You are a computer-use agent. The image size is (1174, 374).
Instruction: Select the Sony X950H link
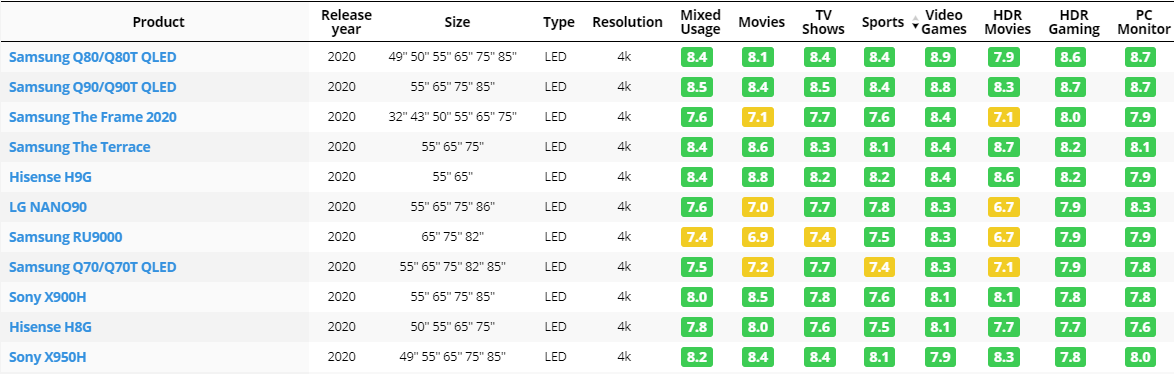(x=47, y=357)
